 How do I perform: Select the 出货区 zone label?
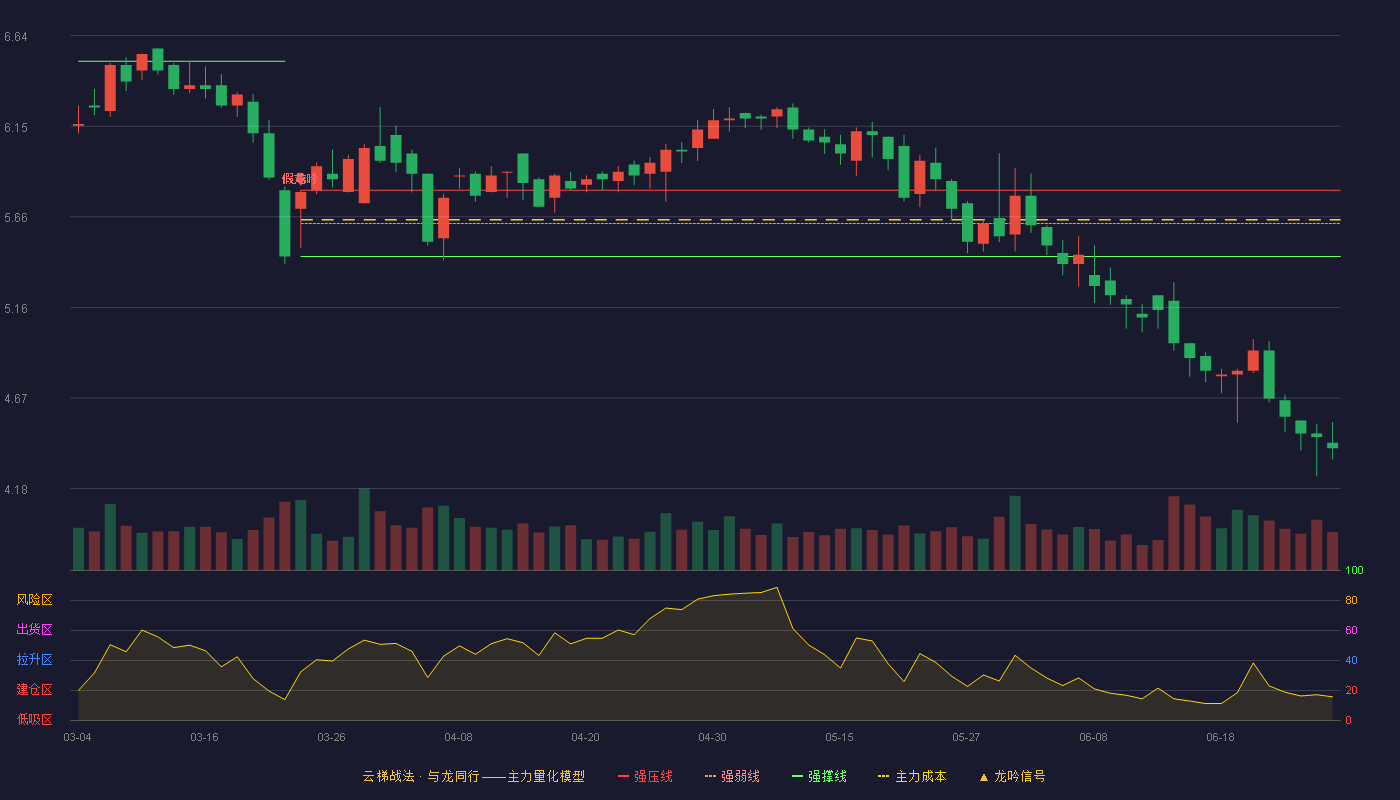pyautogui.click(x=34, y=630)
